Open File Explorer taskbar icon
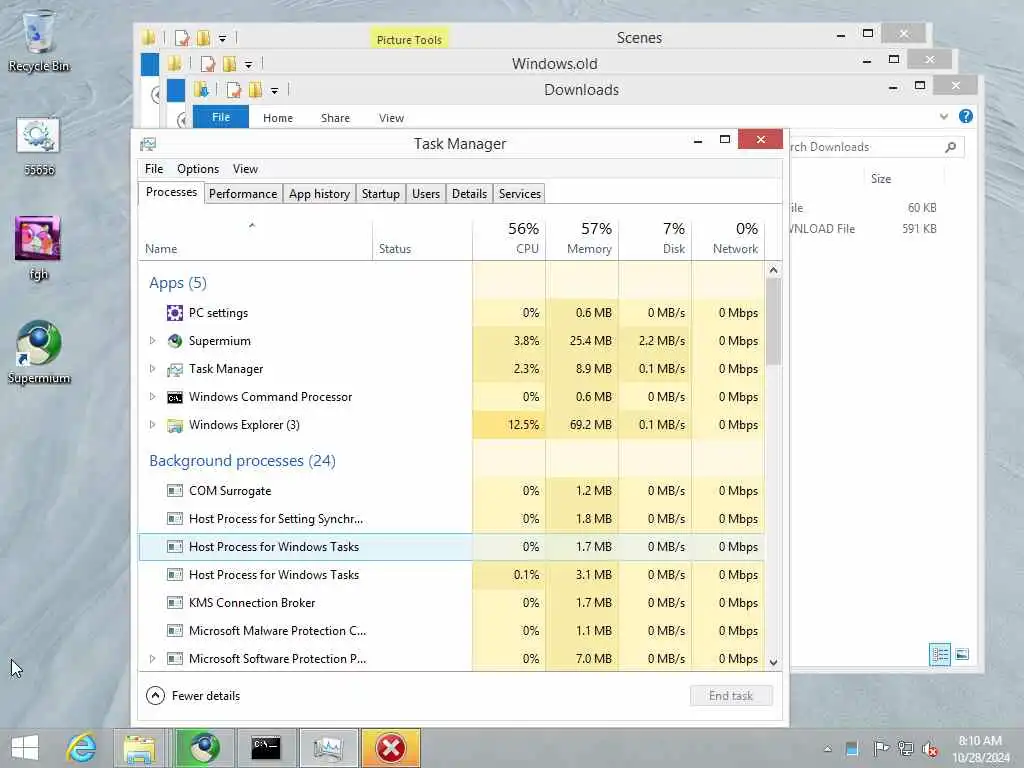 click(x=139, y=748)
